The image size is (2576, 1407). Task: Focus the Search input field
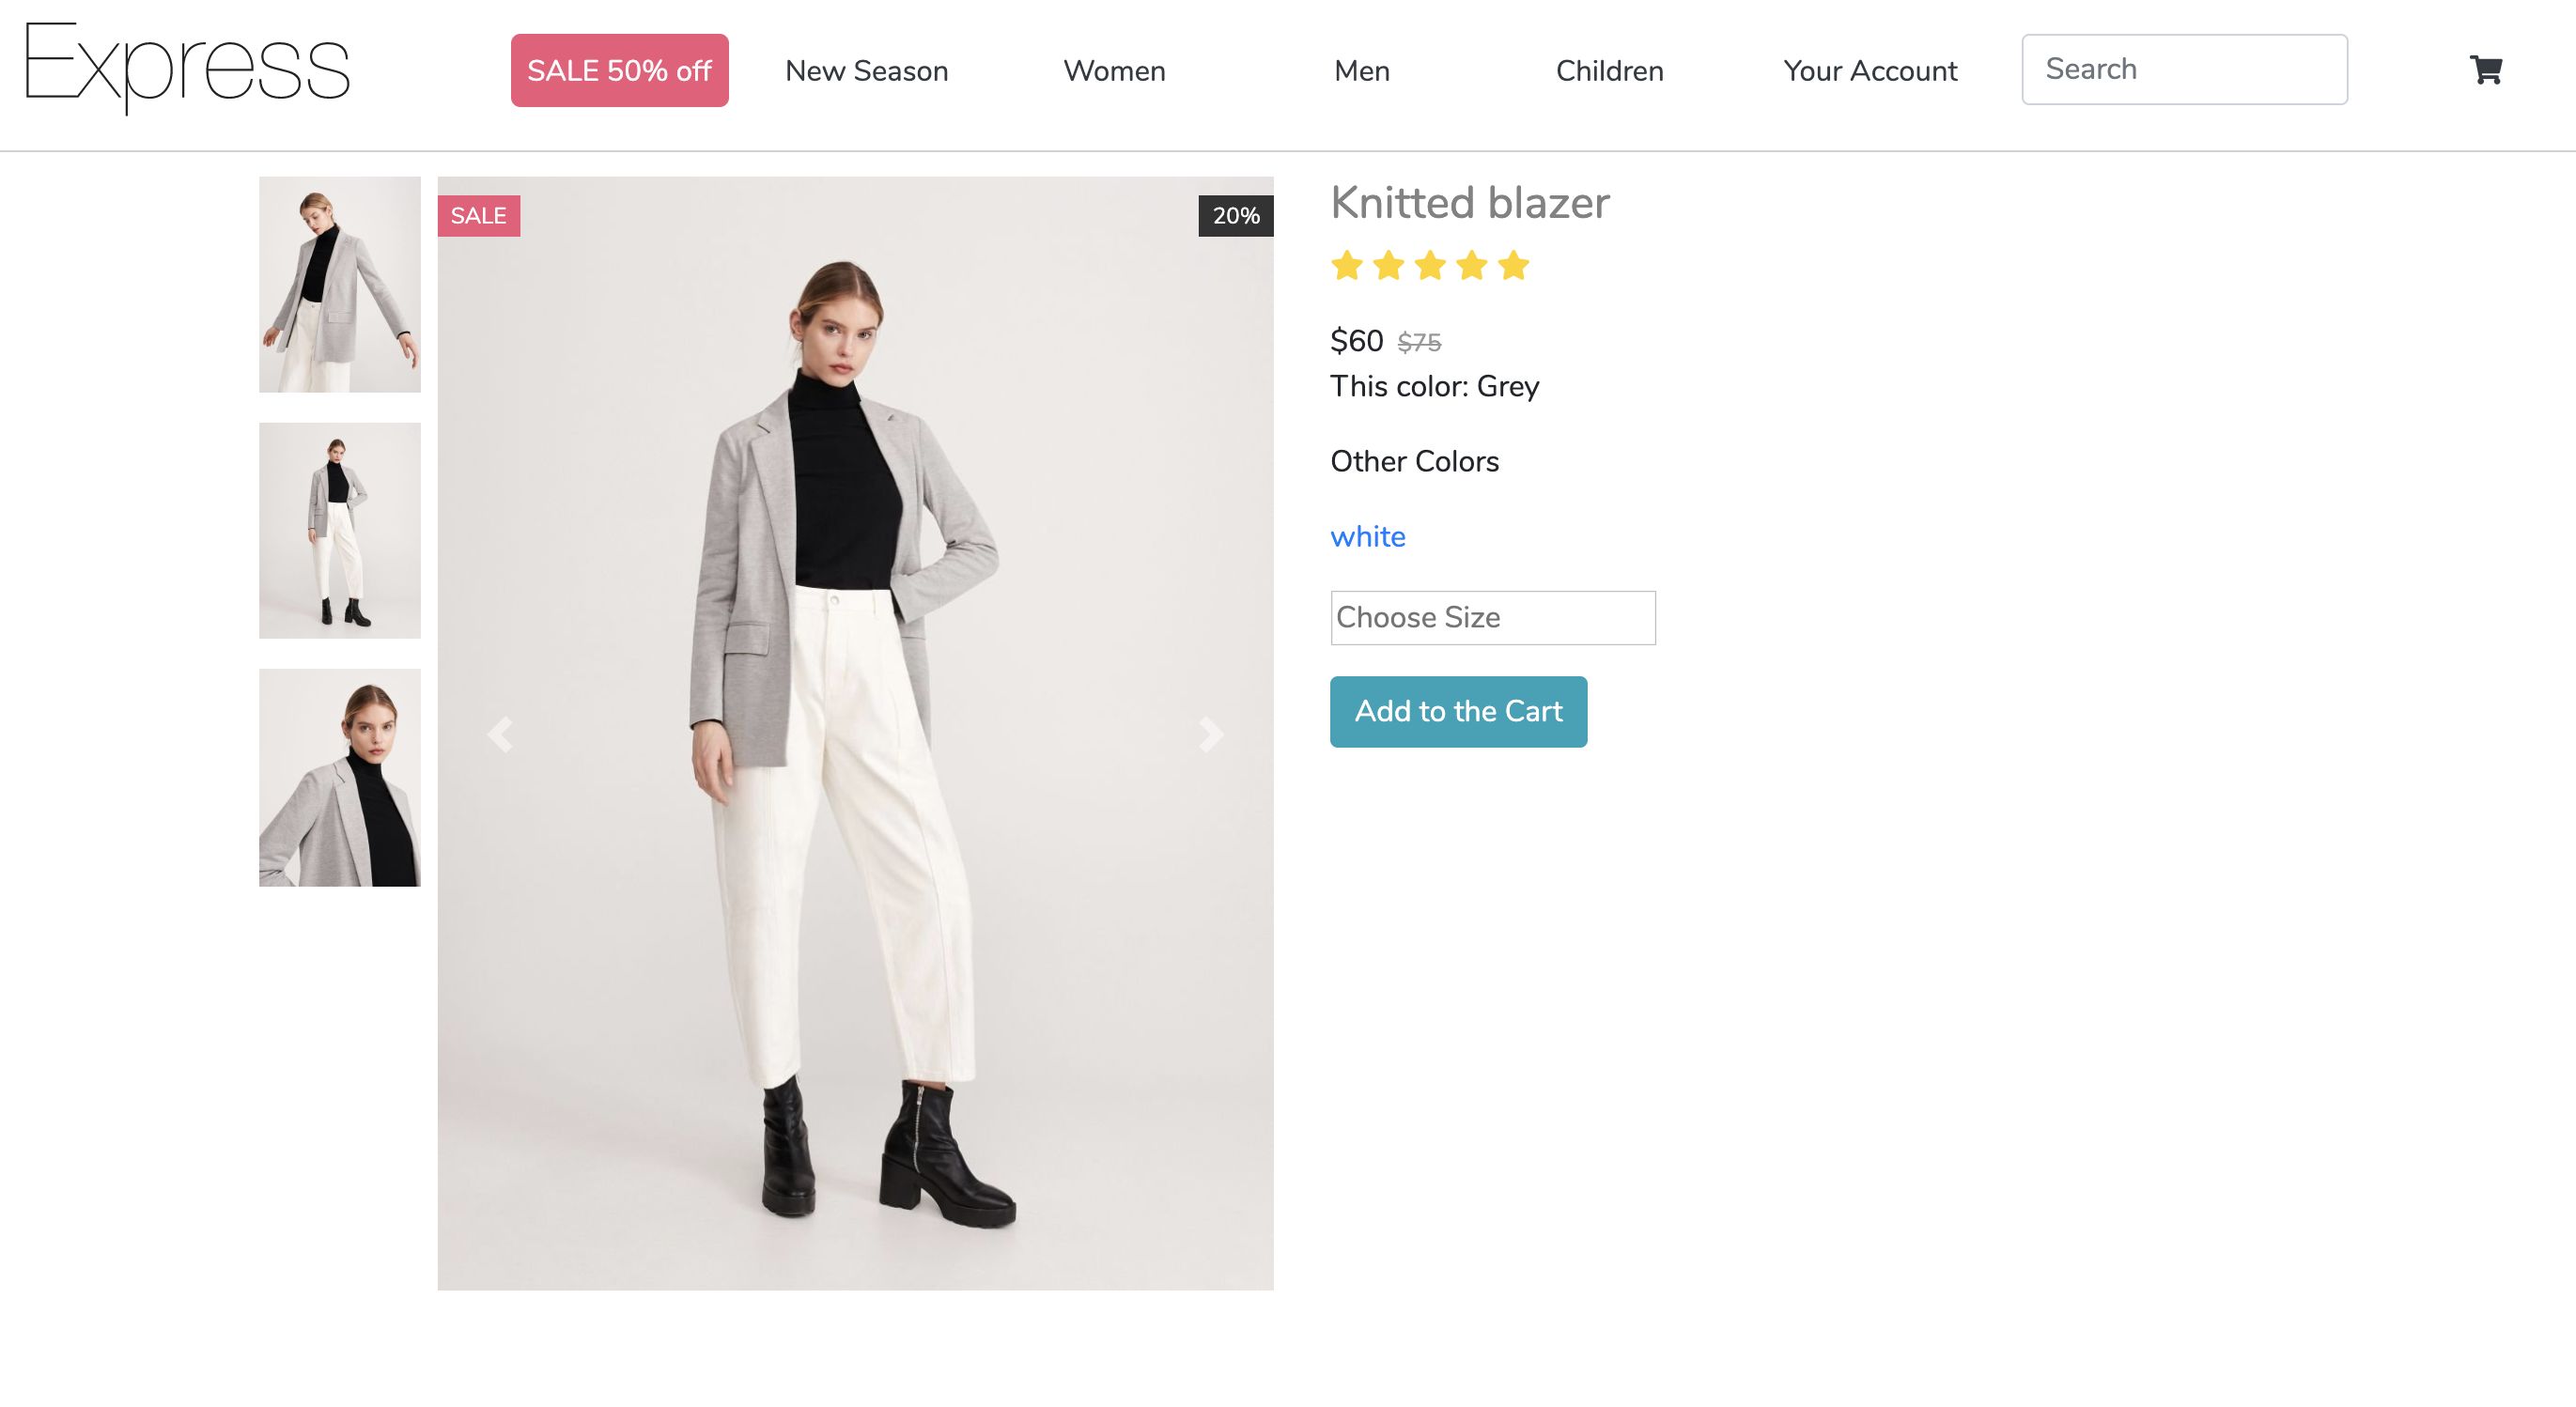(2184, 70)
